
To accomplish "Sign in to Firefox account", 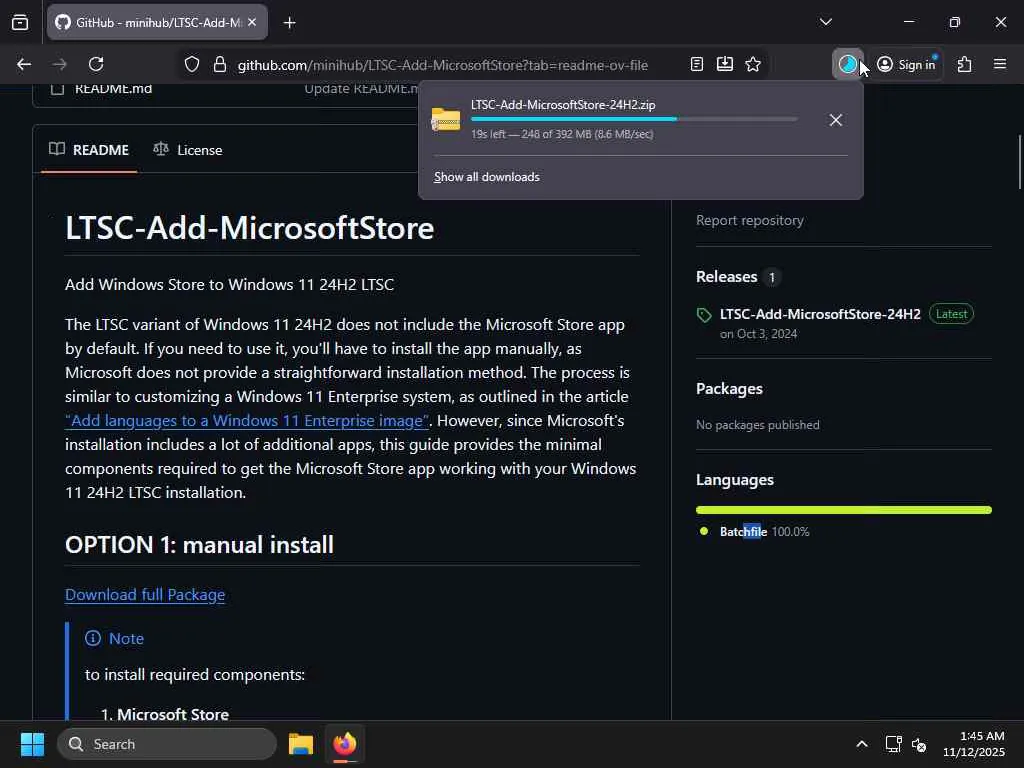I will [x=906, y=64].
